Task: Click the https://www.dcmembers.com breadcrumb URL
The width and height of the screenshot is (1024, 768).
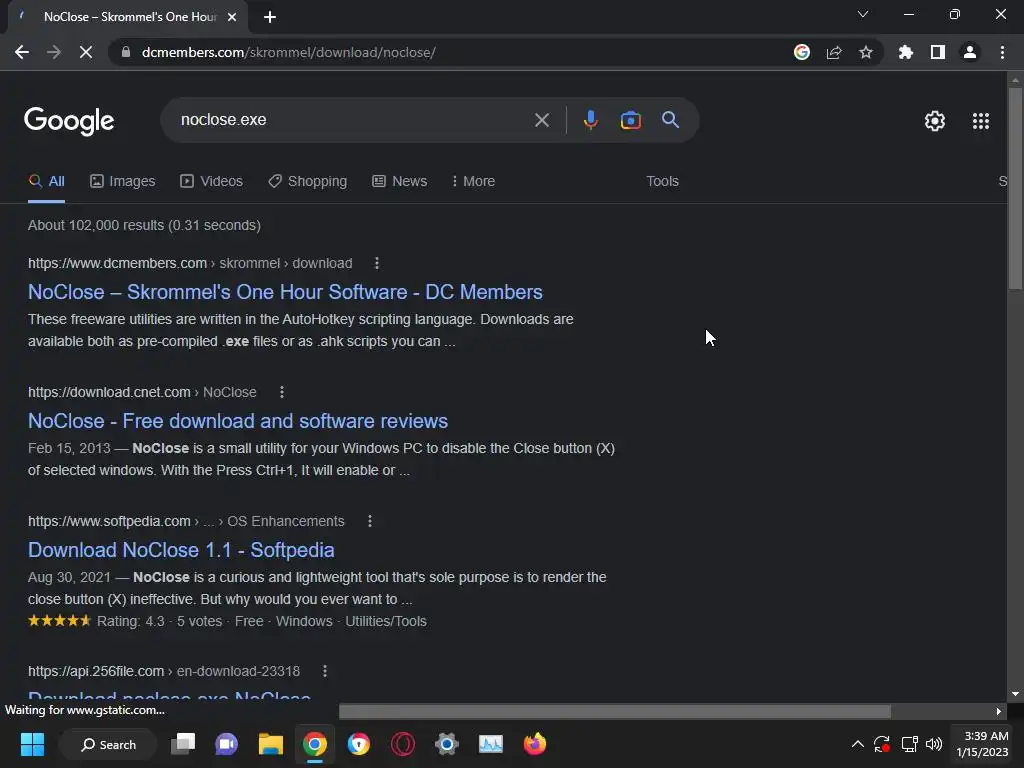Action: (x=118, y=263)
